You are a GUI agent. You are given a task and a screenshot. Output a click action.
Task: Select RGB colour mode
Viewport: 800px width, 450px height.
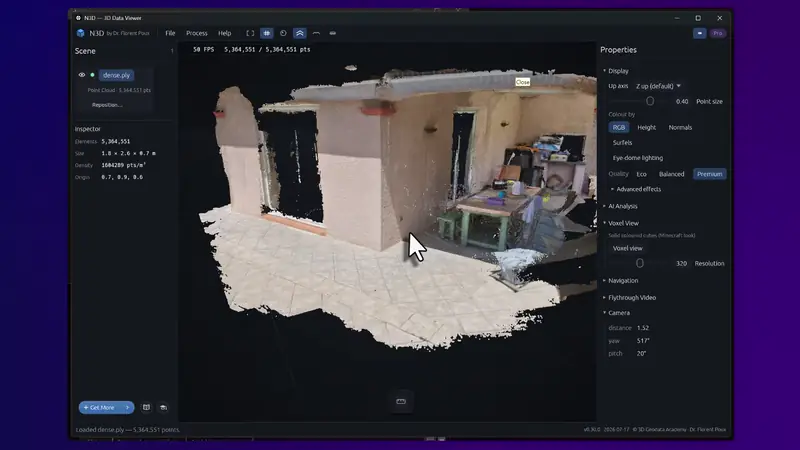click(x=618, y=128)
